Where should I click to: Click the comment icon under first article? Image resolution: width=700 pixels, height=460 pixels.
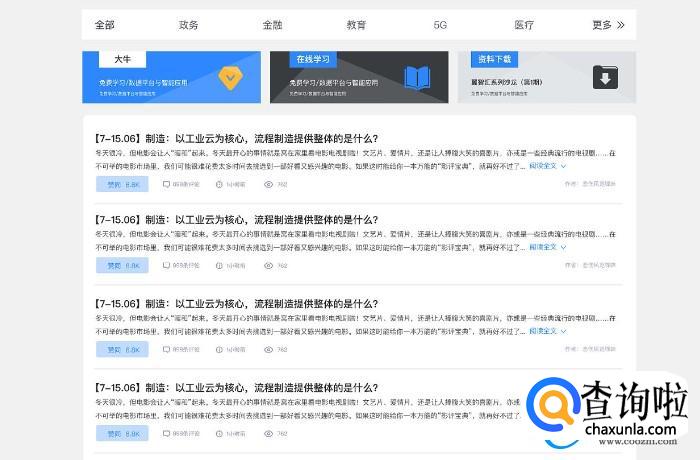click(166, 184)
